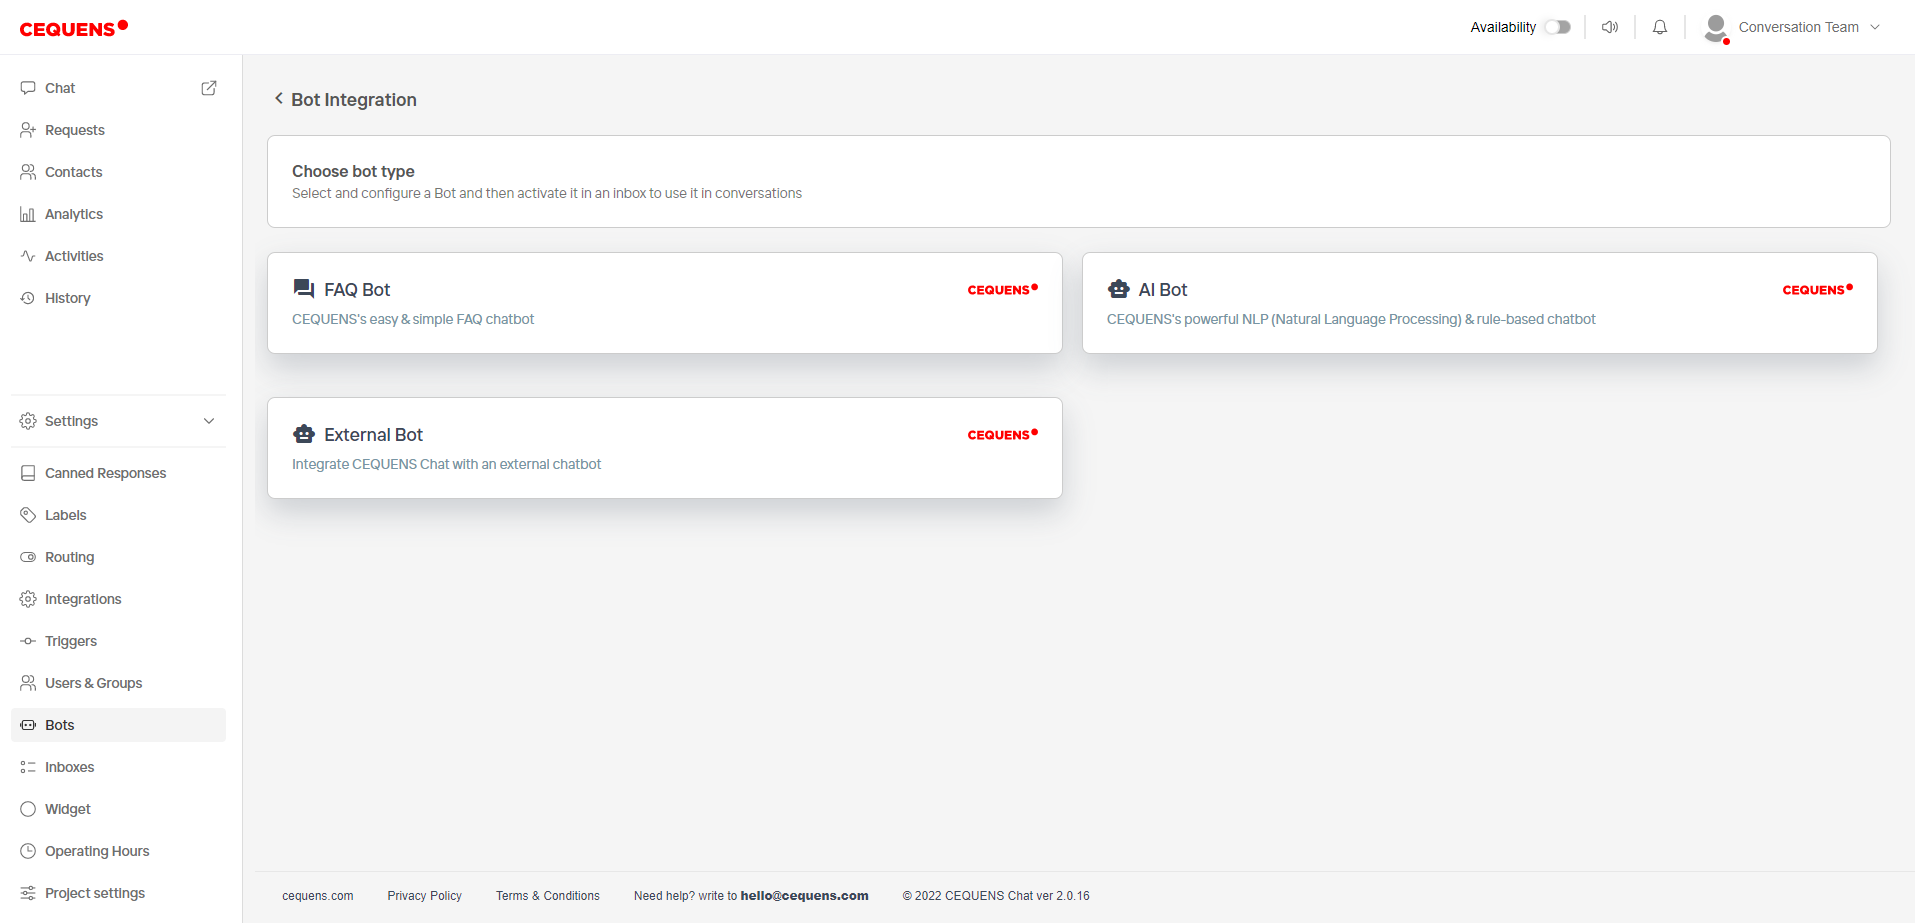The height and width of the screenshot is (923, 1915).
Task: Collapse the Settings section chevron
Action: pos(209,421)
